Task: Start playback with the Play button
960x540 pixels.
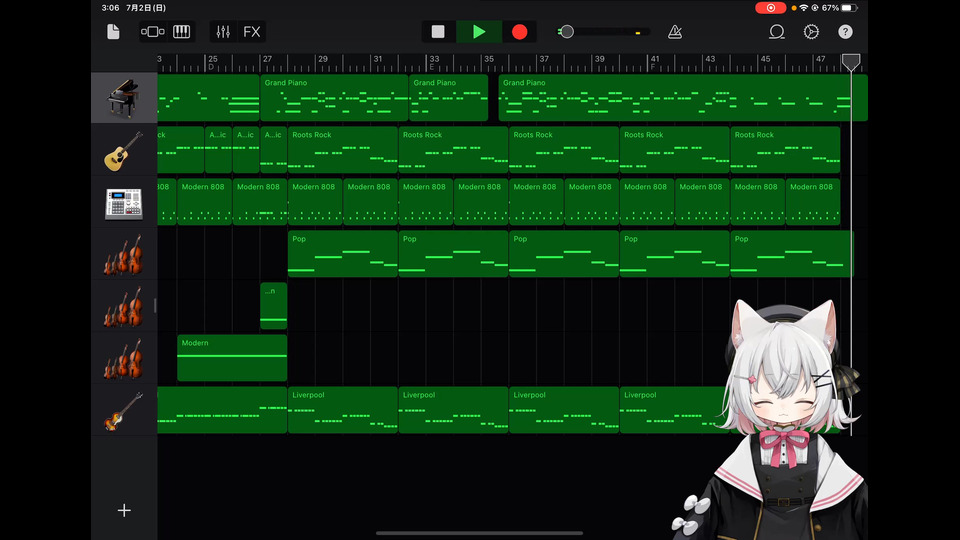Action: click(x=479, y=32)
